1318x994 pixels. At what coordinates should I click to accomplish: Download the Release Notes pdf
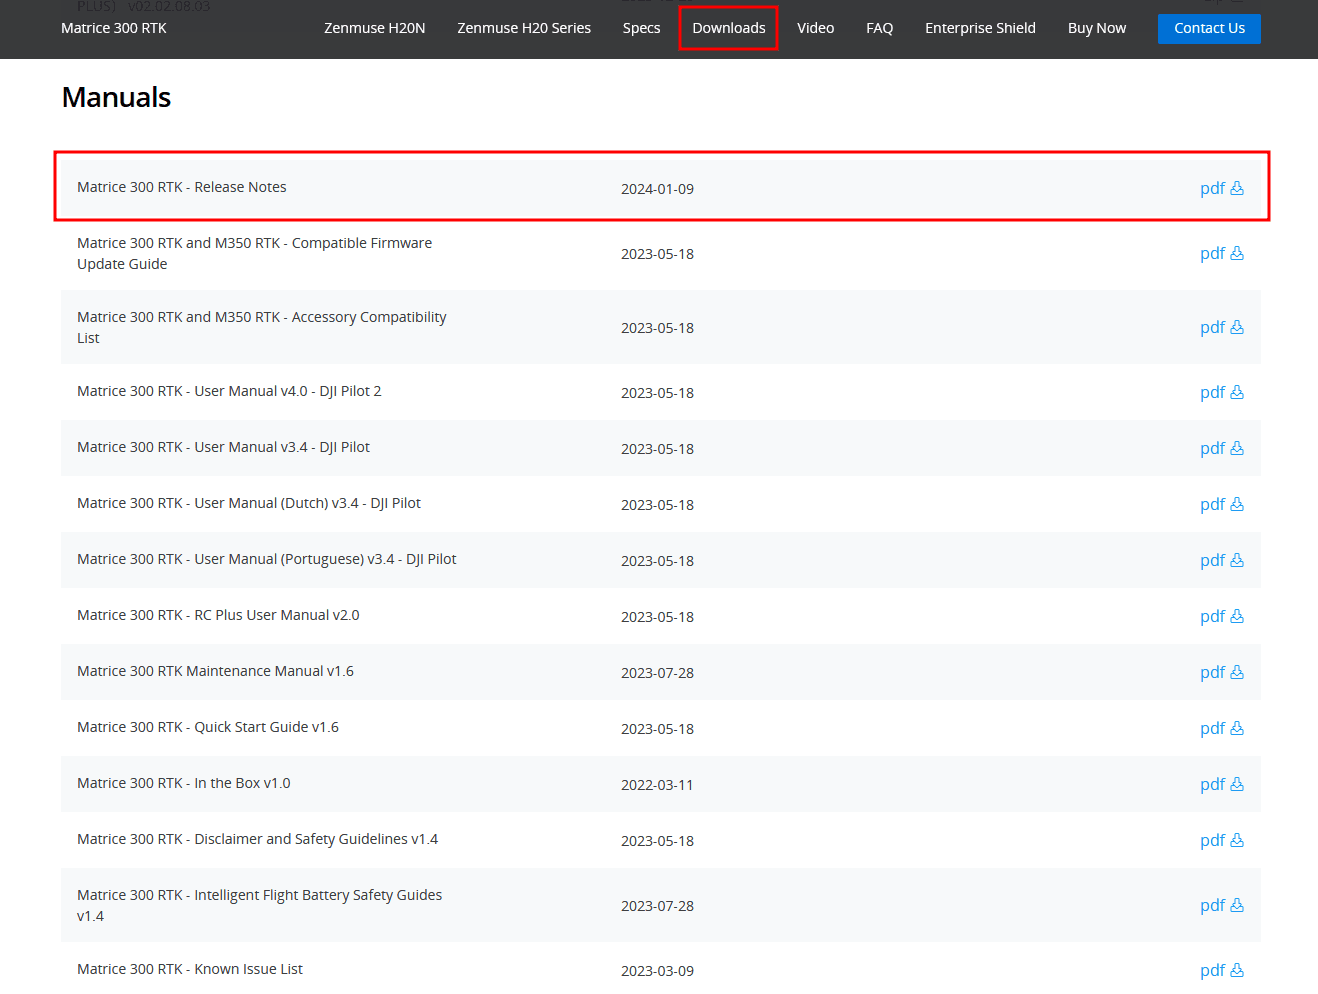[1221, 188]
